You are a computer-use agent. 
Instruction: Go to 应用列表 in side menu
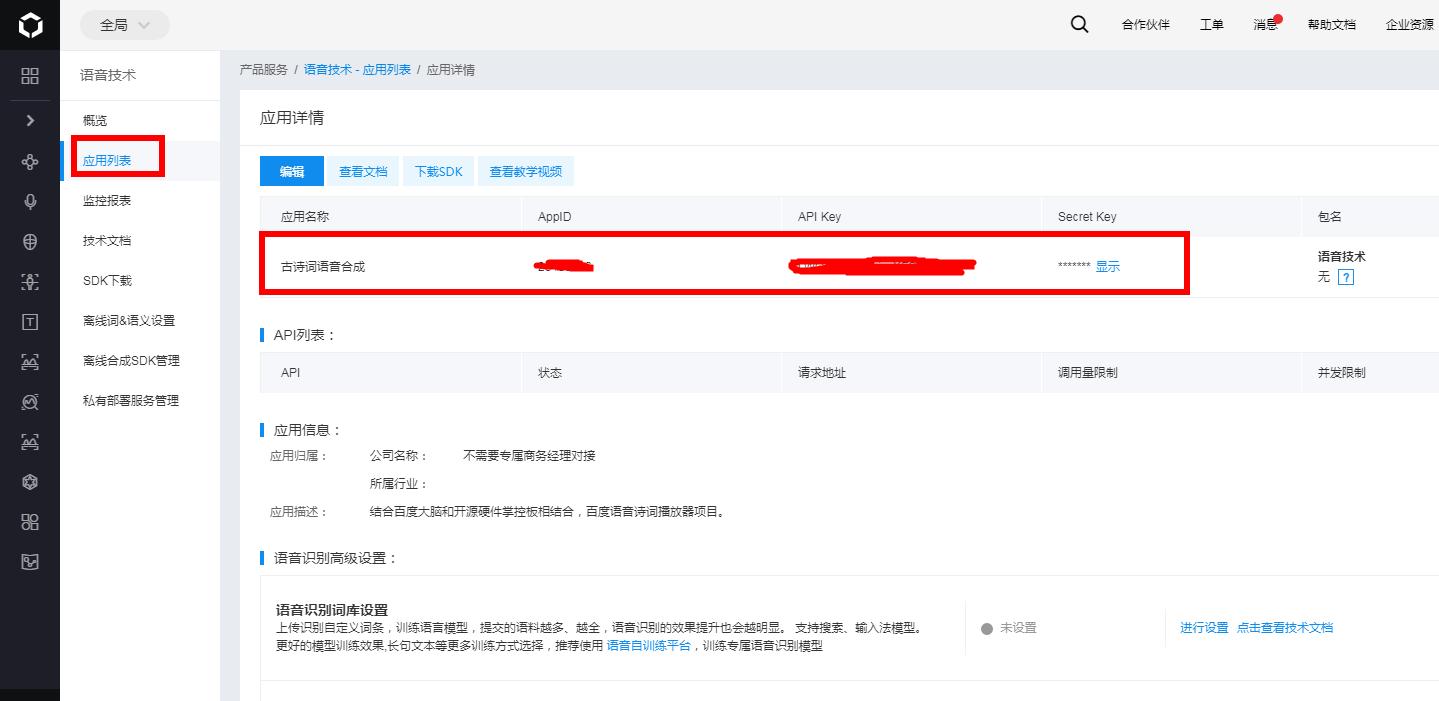pos(107,161)
